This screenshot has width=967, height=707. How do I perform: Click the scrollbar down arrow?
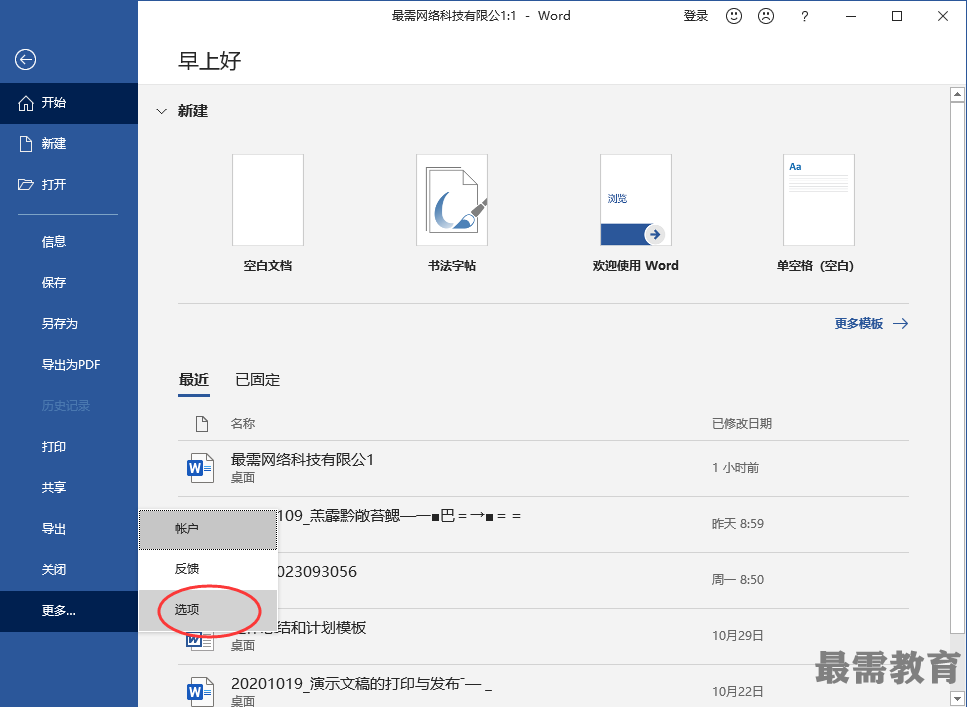click(x=957, y=700)
